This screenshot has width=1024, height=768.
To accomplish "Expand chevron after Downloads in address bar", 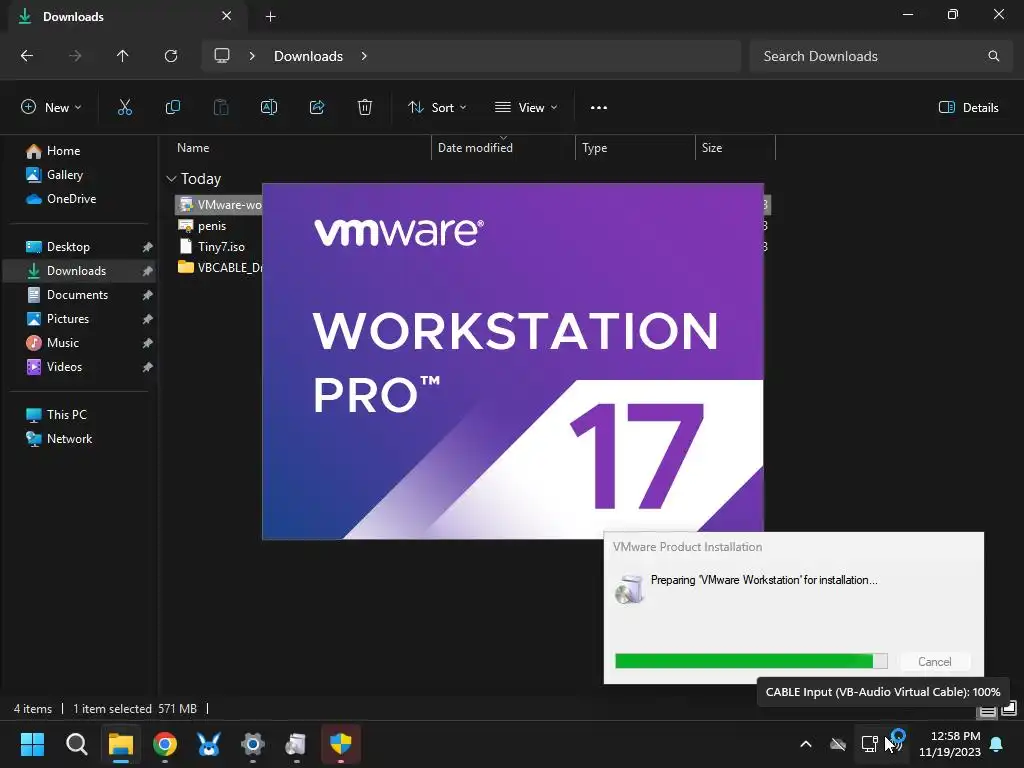I will click(364, 56).
